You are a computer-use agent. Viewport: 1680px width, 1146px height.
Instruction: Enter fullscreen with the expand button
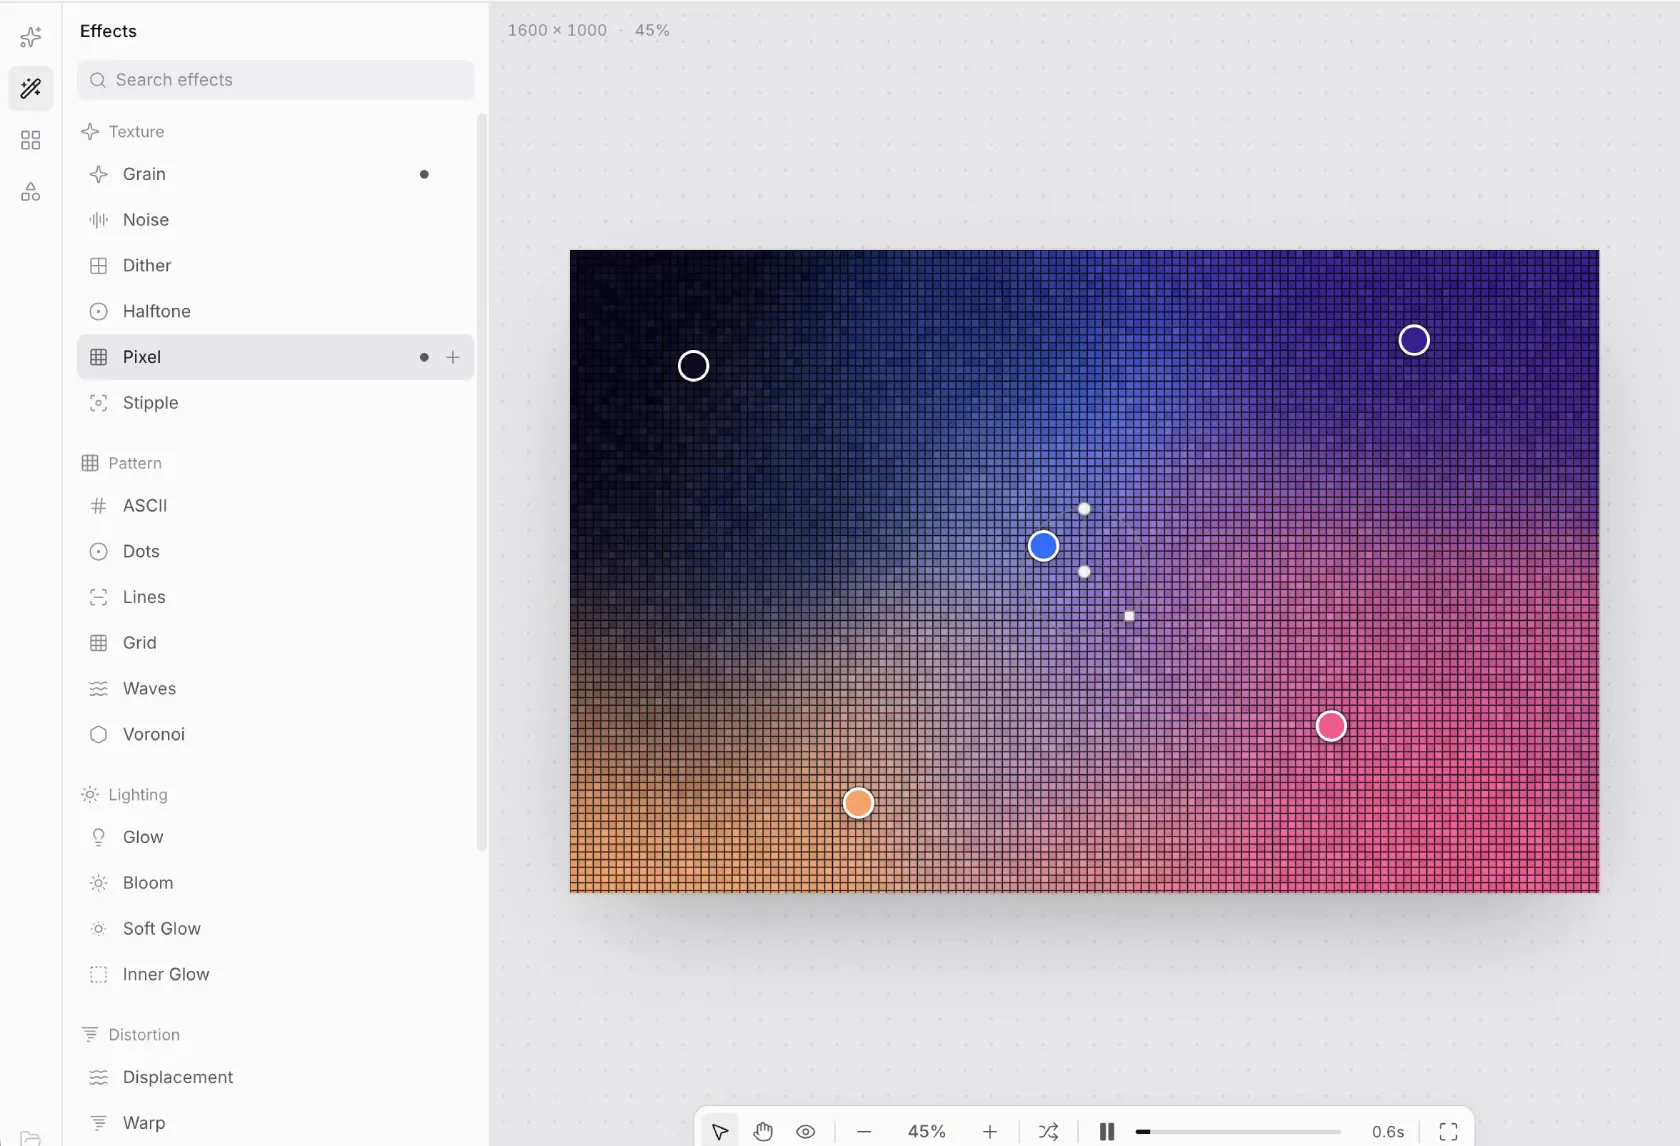tap(1448, 1132)
